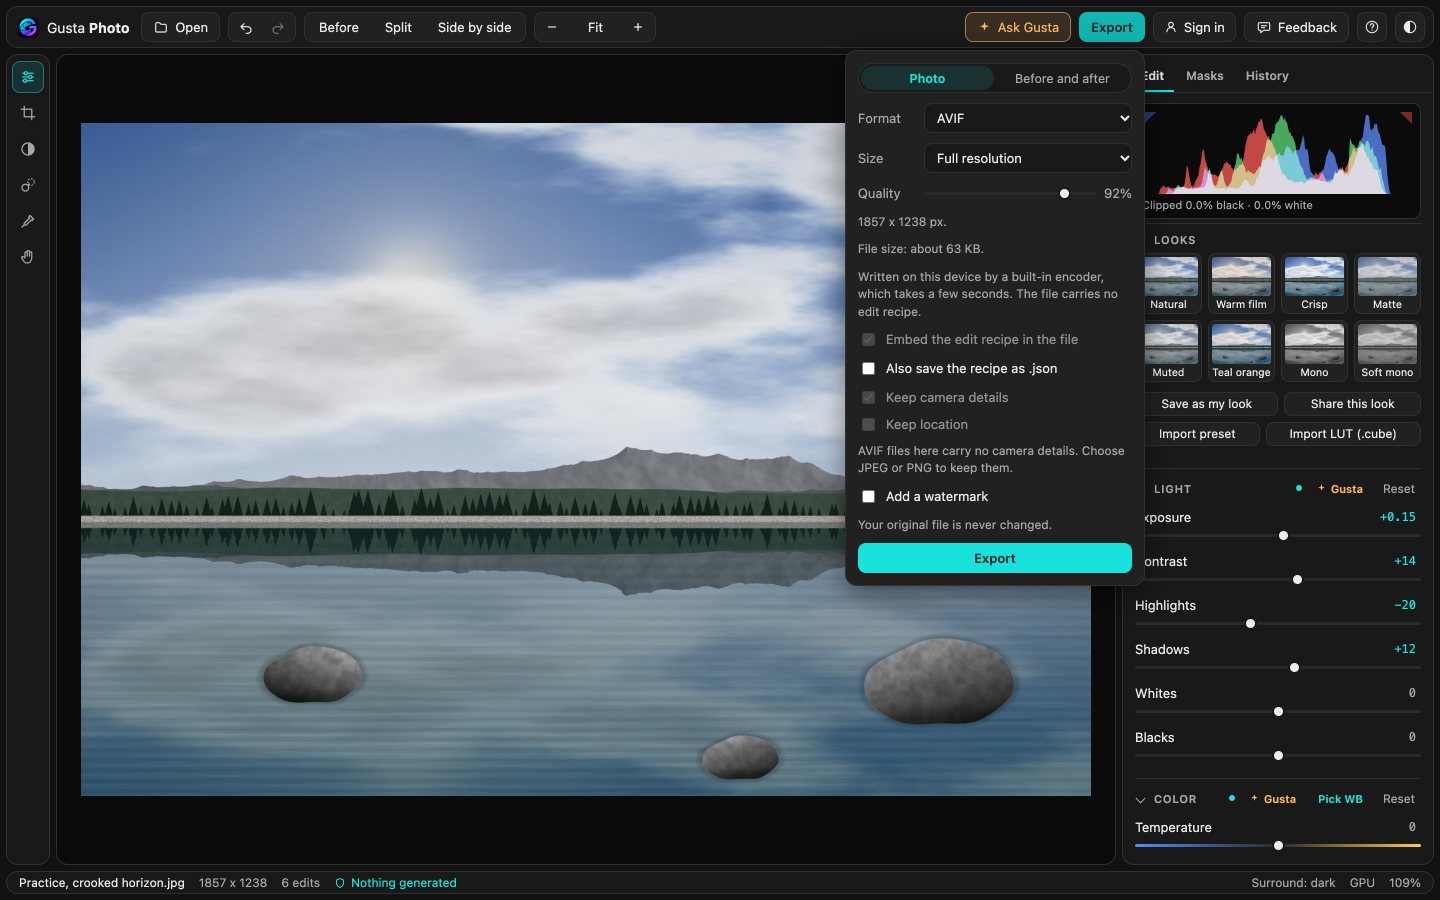Select the pen-shaped tool in left toolbar
This screenshot has width=1440, height=900.
(x=28, y=221)
